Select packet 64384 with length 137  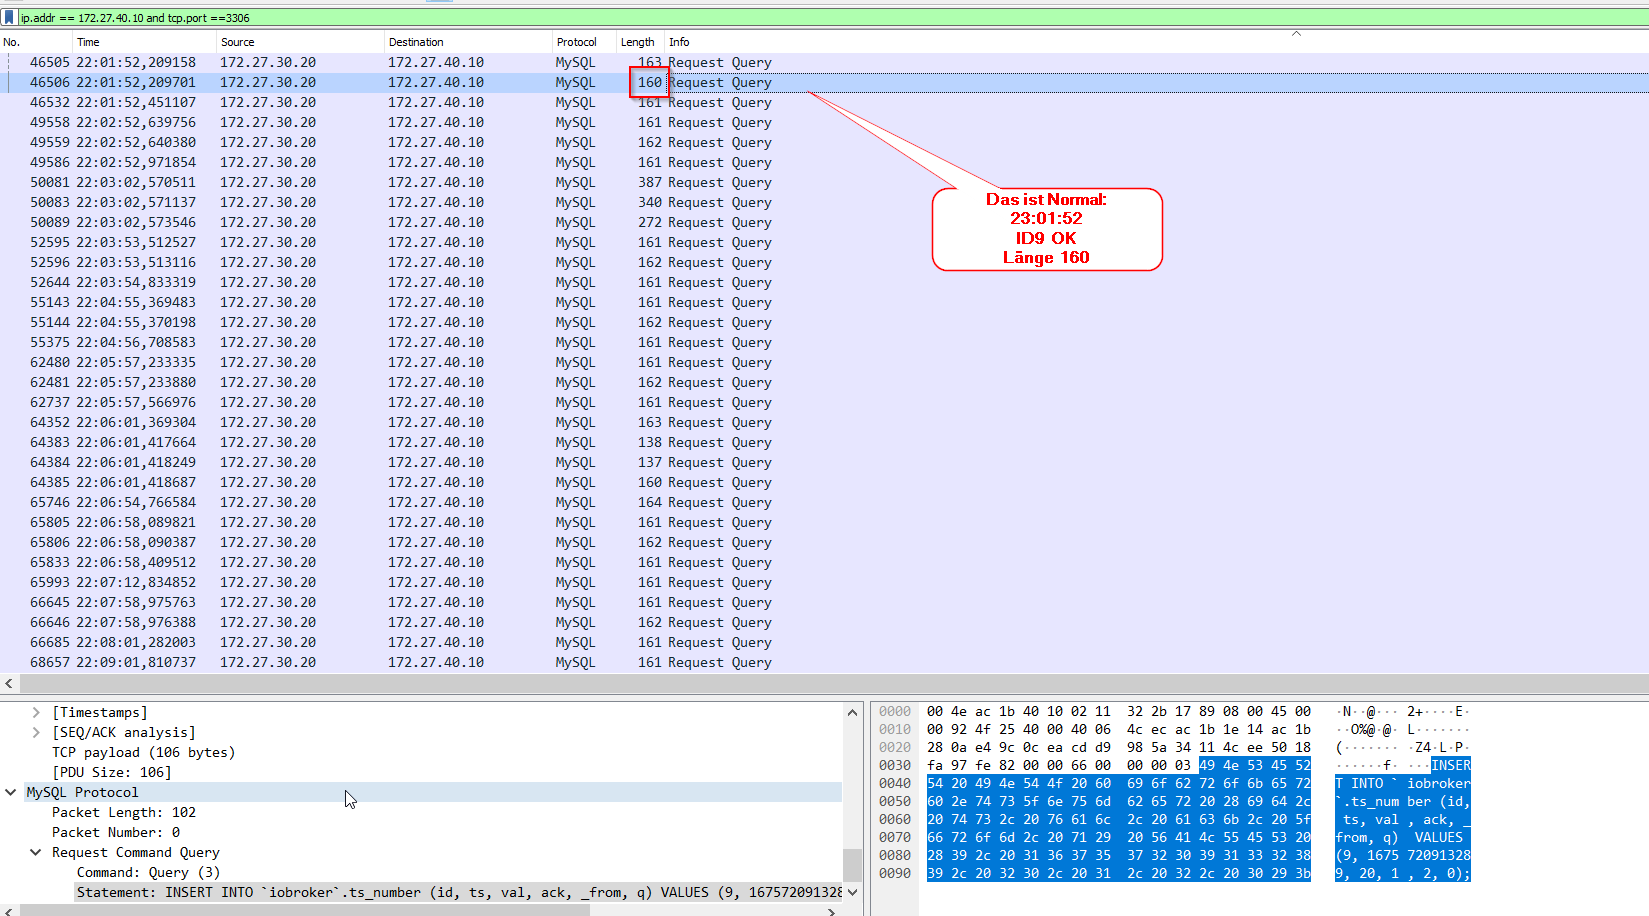click(x=824, y=462)
